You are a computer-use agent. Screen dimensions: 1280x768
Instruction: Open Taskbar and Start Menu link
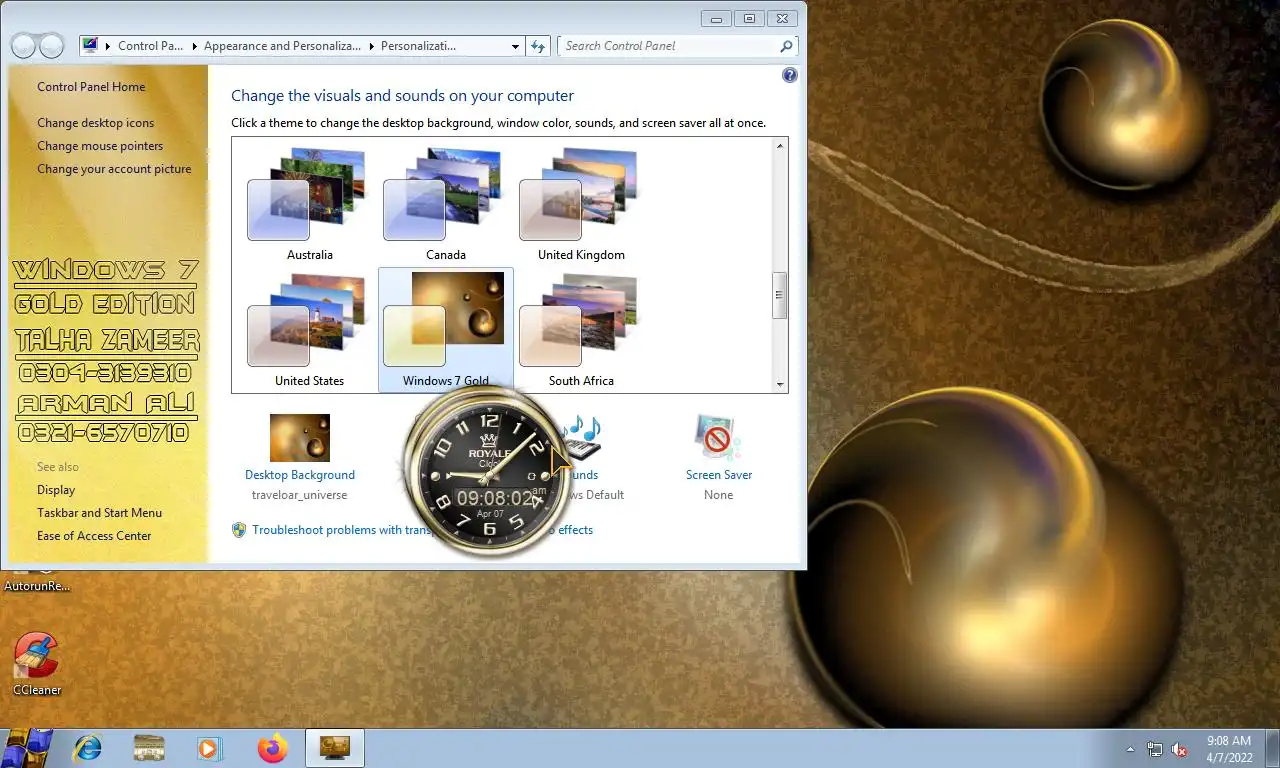(x=99, y=513)
